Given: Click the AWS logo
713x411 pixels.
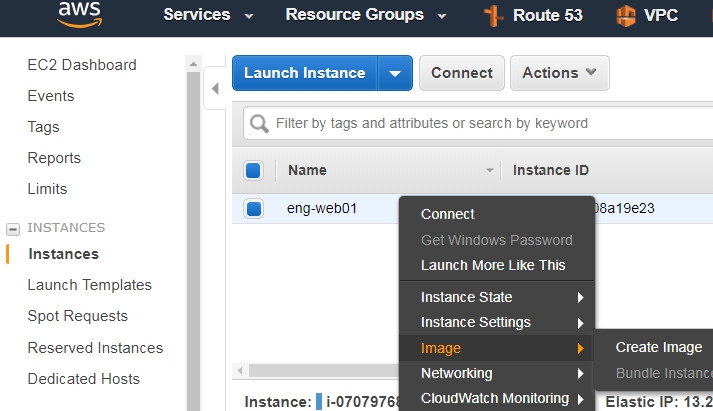Looking at the screenshot, I should click(80, 14).
